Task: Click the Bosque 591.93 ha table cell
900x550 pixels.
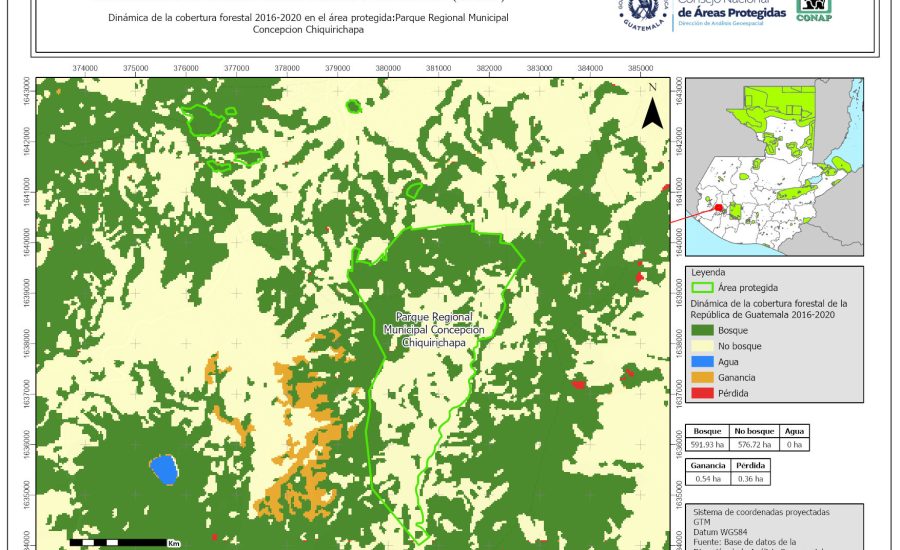Action: click(x=707, y=444)
